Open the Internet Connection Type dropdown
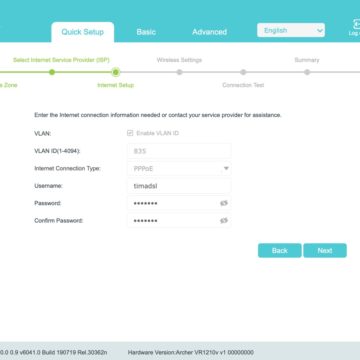The image size is (360, 360). point(179,169)
